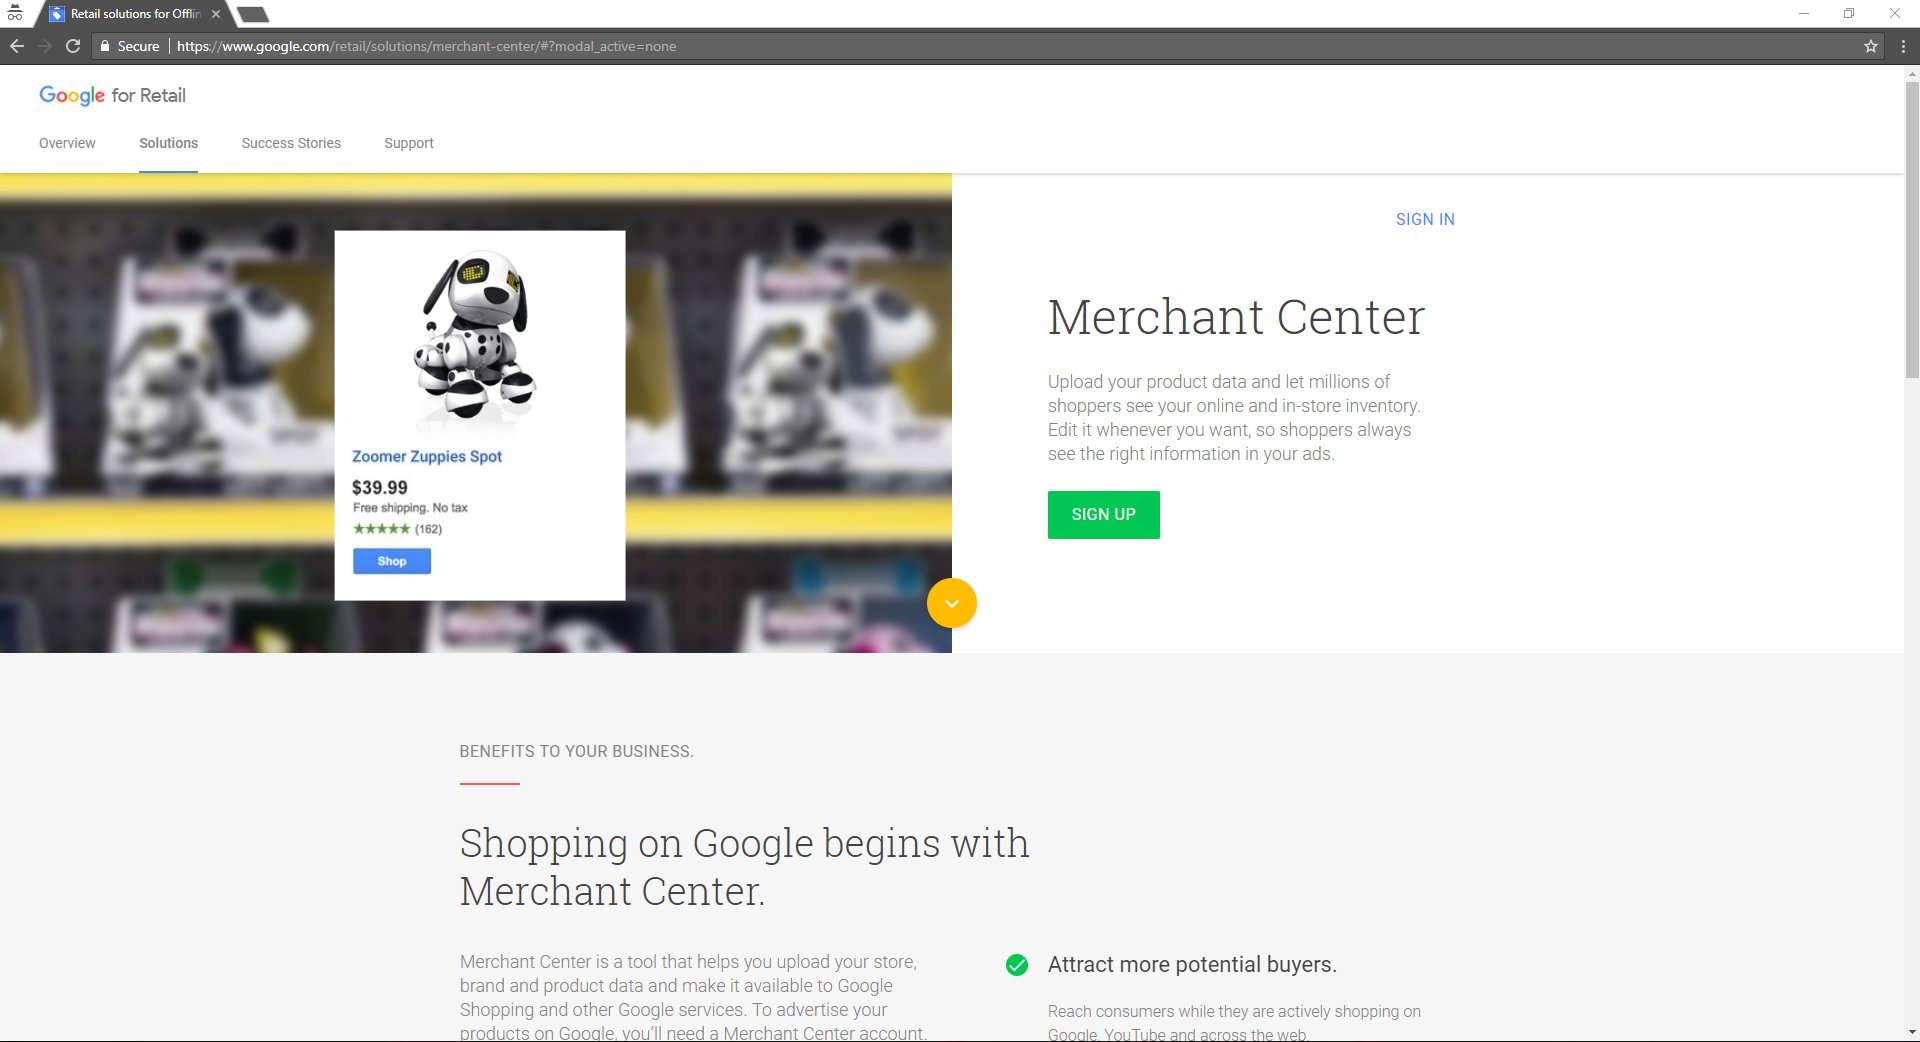Click the Zoomer Zuppies Spot product title
The width and height of the screenshot is (1920, 1042).
(427, 456)
